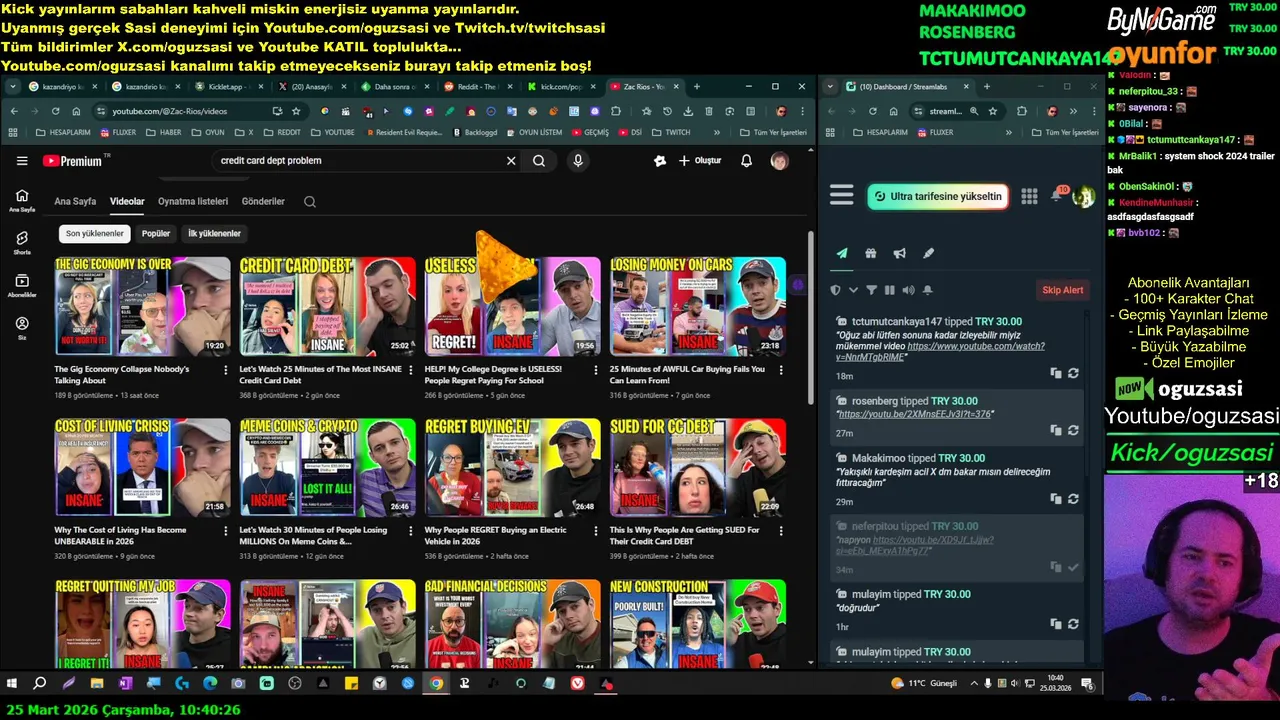Open Windows Start menu

(x=12, y=684)
